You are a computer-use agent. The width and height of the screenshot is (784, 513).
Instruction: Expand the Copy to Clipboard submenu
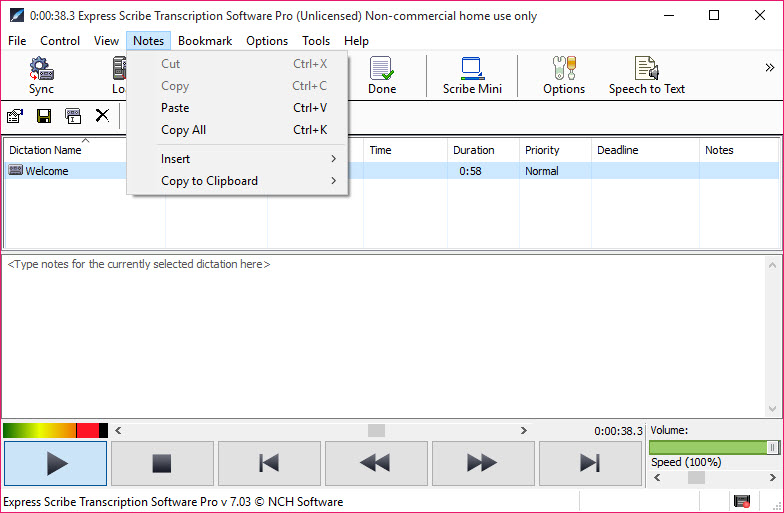[x=237, y=180]
